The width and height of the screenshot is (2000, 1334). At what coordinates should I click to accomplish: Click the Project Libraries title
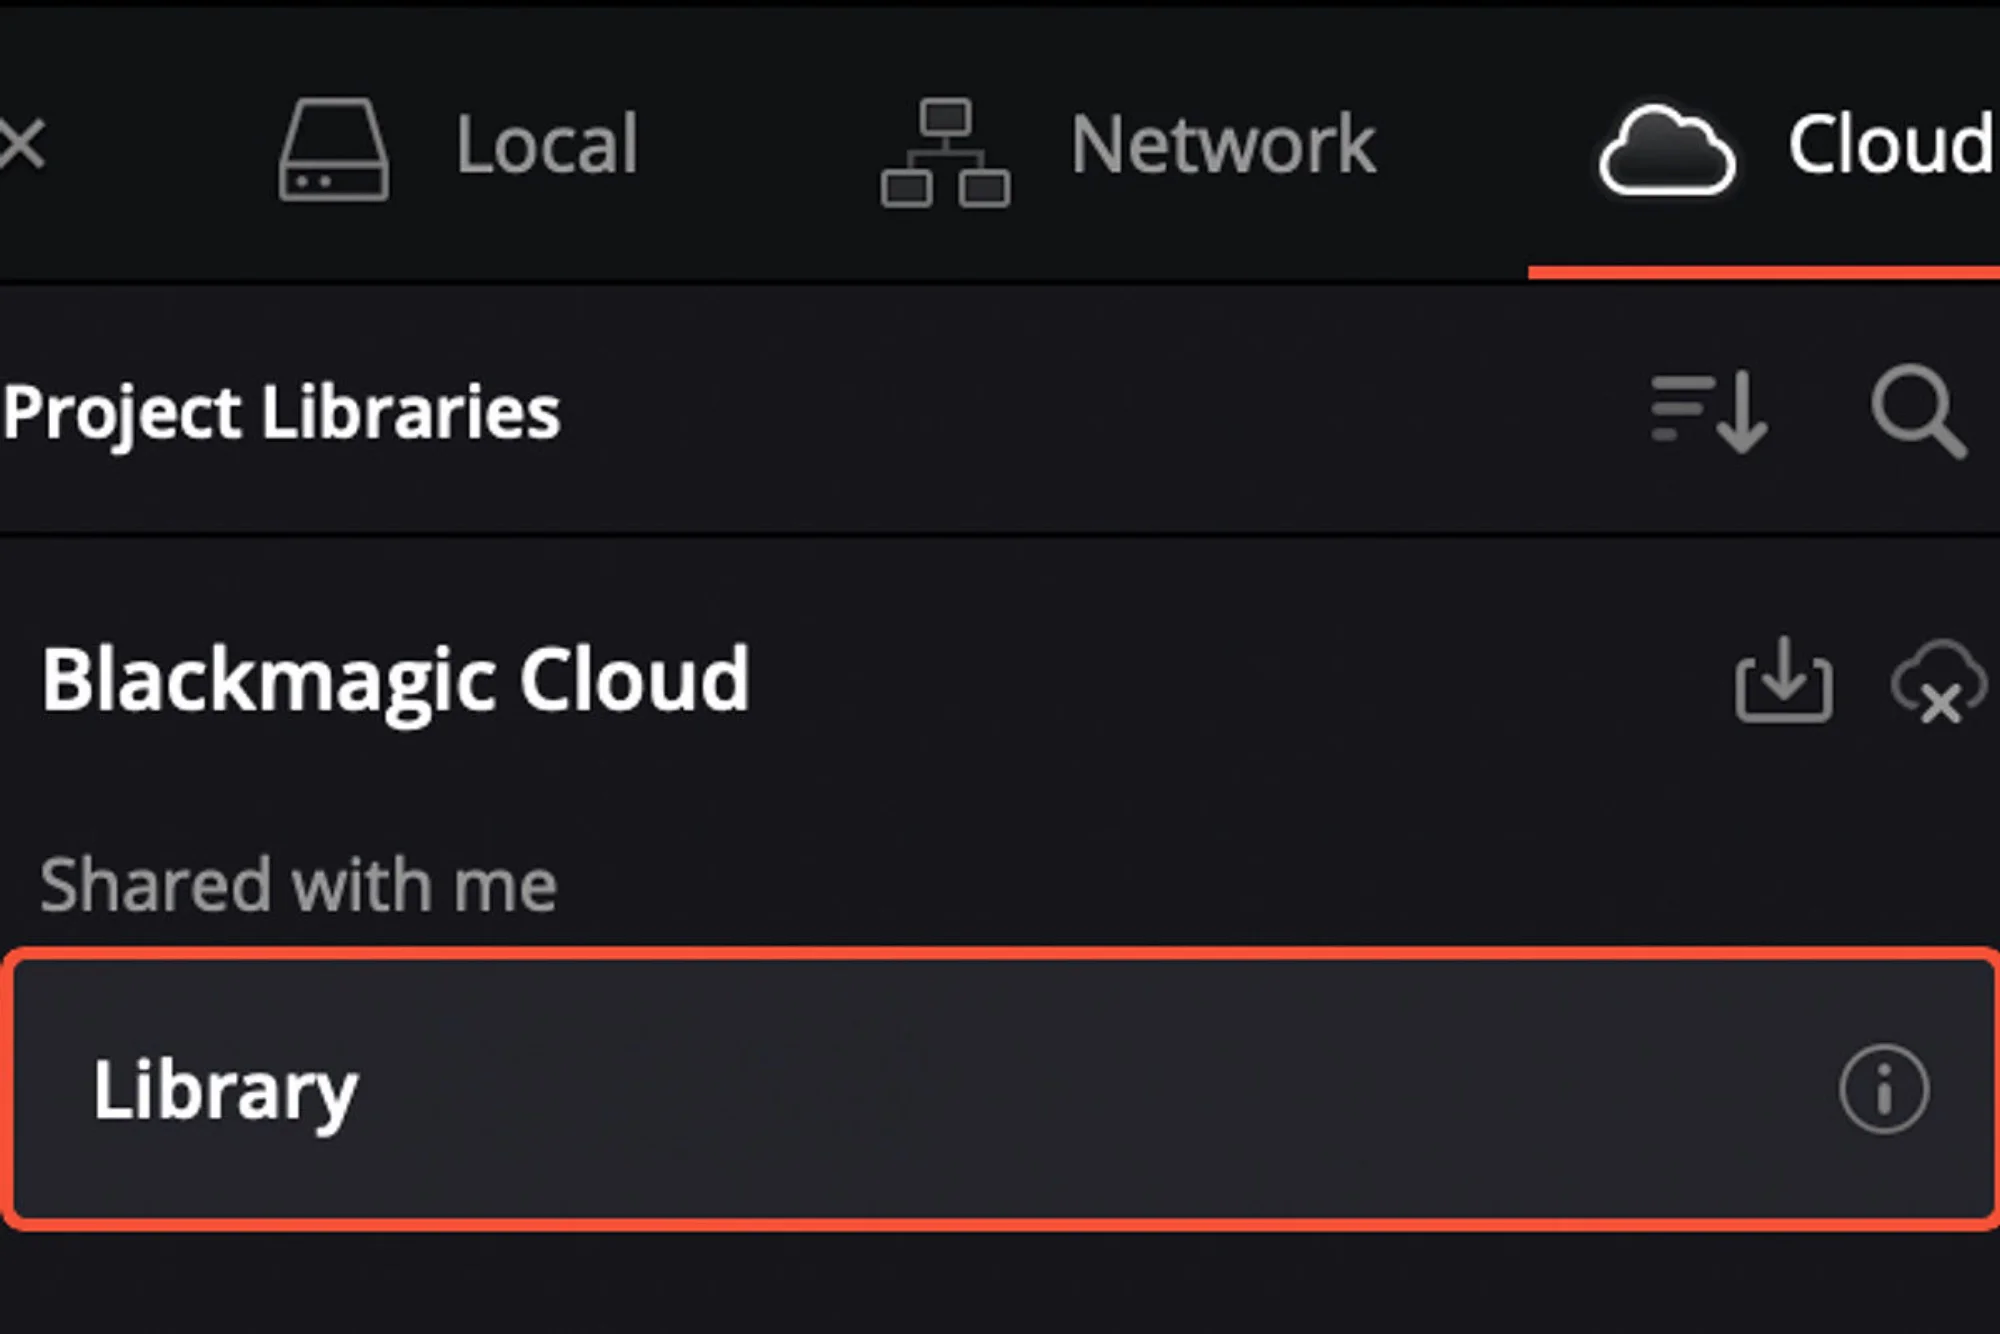point(280,413)
